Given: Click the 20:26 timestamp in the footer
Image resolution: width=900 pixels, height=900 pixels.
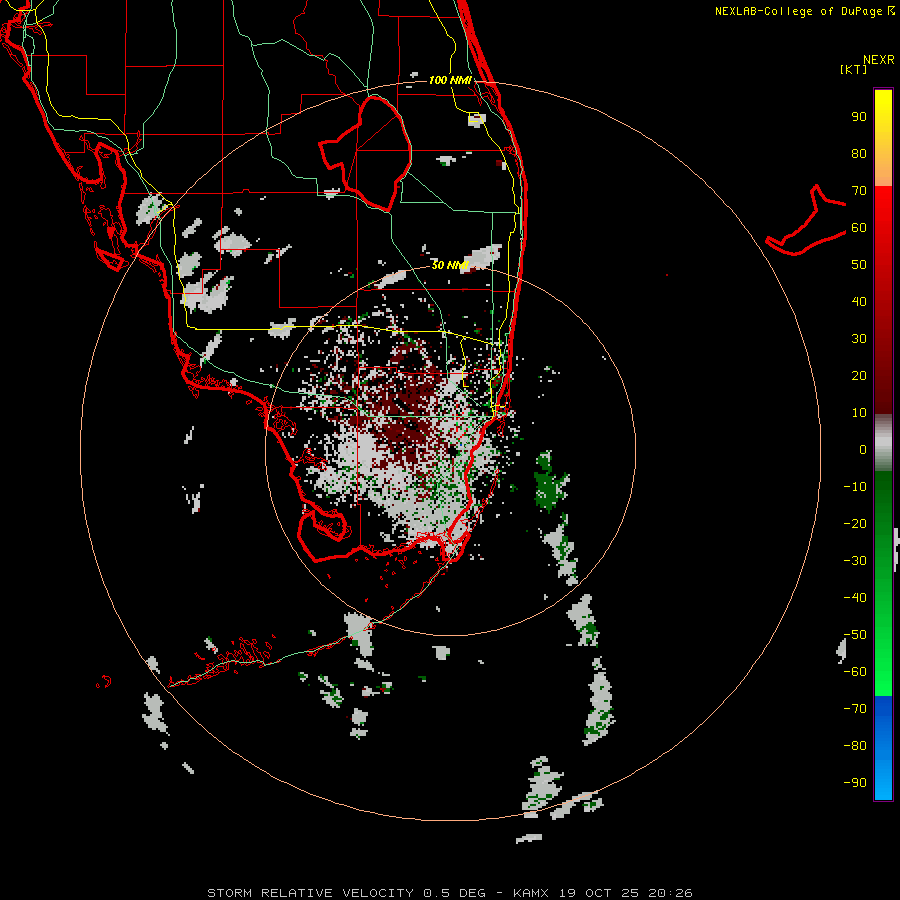Looking at the screenshot, I should tap(670, 893).
